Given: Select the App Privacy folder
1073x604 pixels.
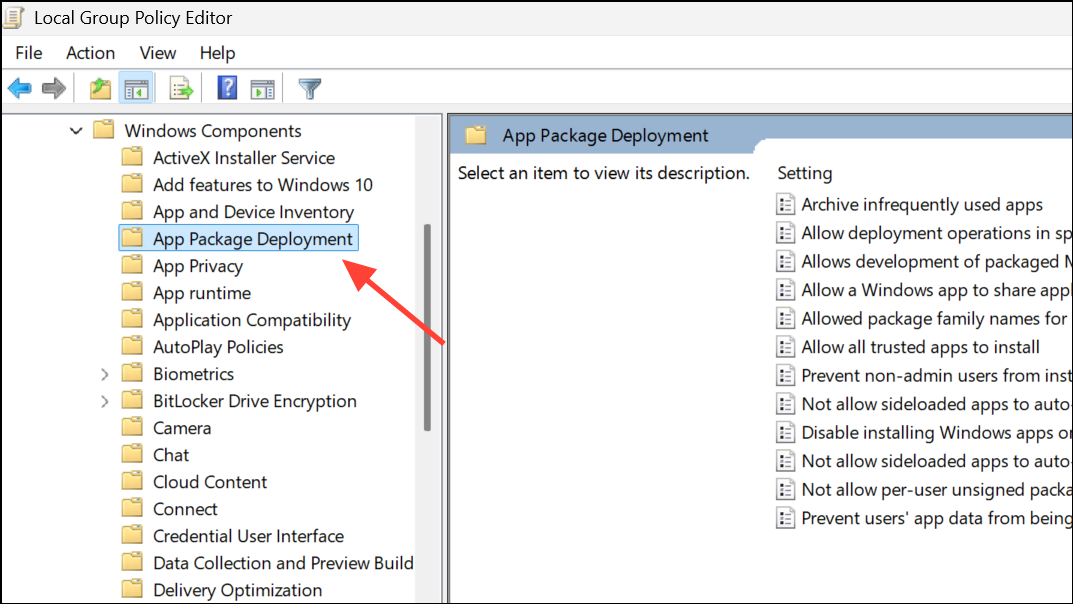Looking at the screenshot, I should point(198,266).
